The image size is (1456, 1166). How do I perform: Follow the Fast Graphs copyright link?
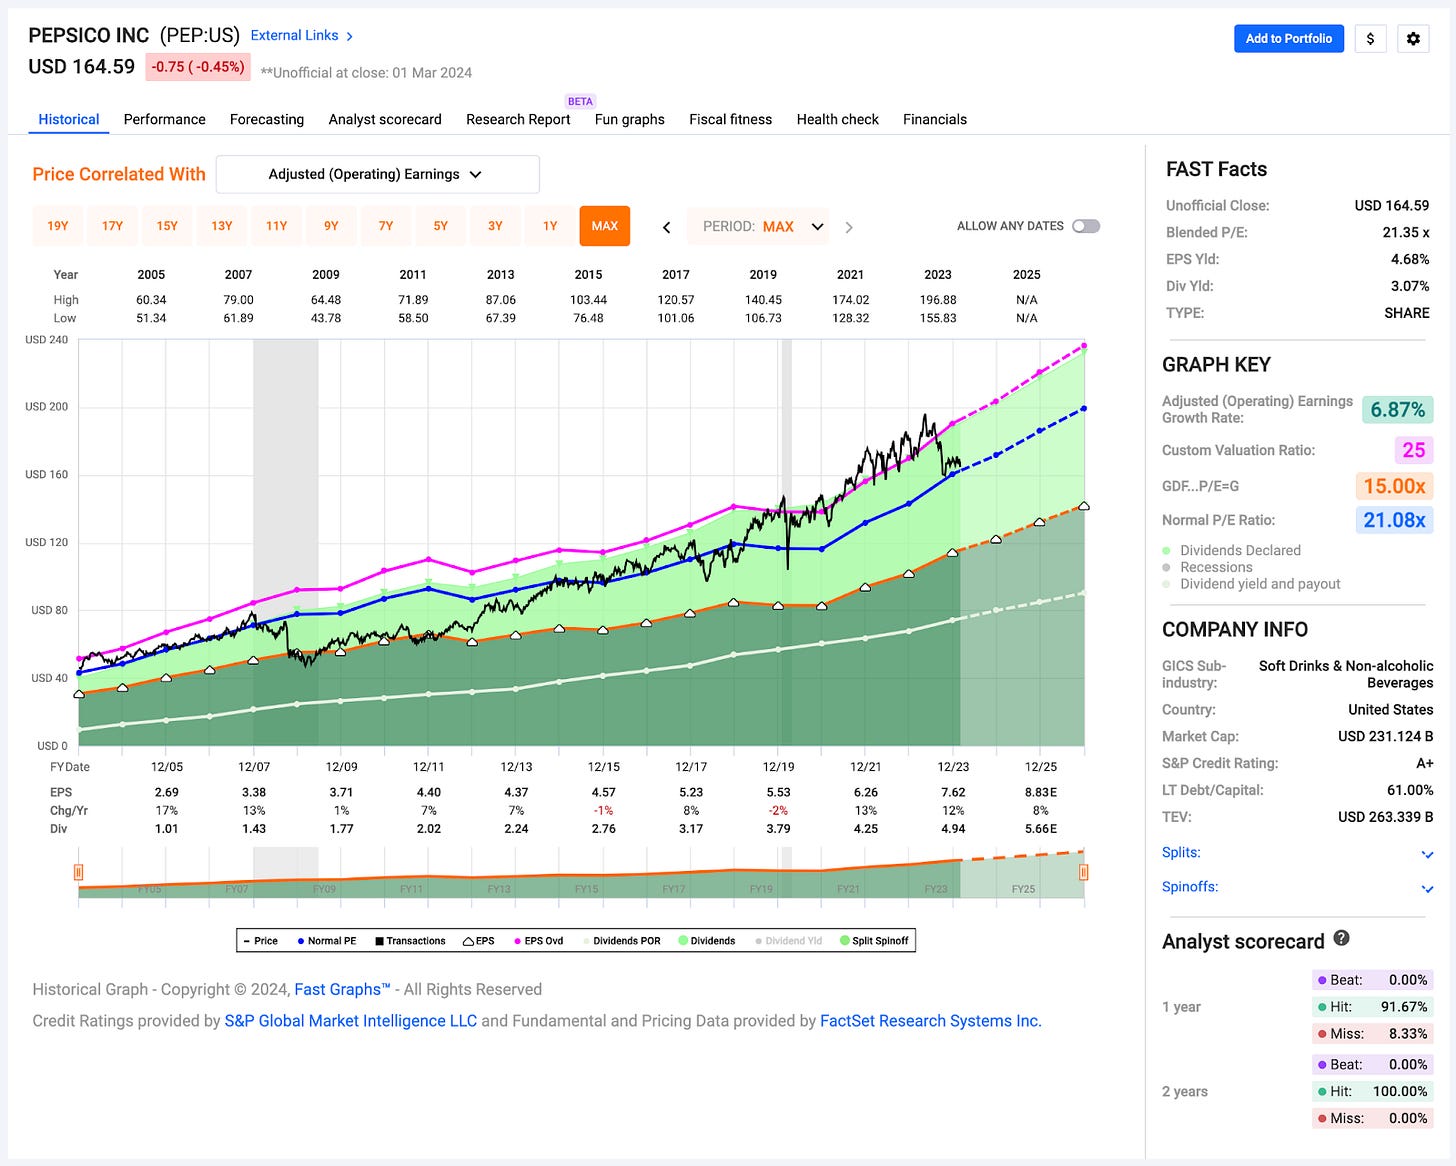pos(342,989)
